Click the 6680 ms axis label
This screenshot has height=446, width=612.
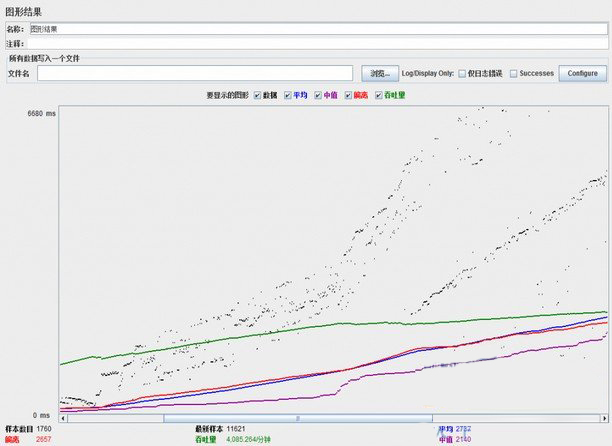pyautogui.click(x=41, y=114)
